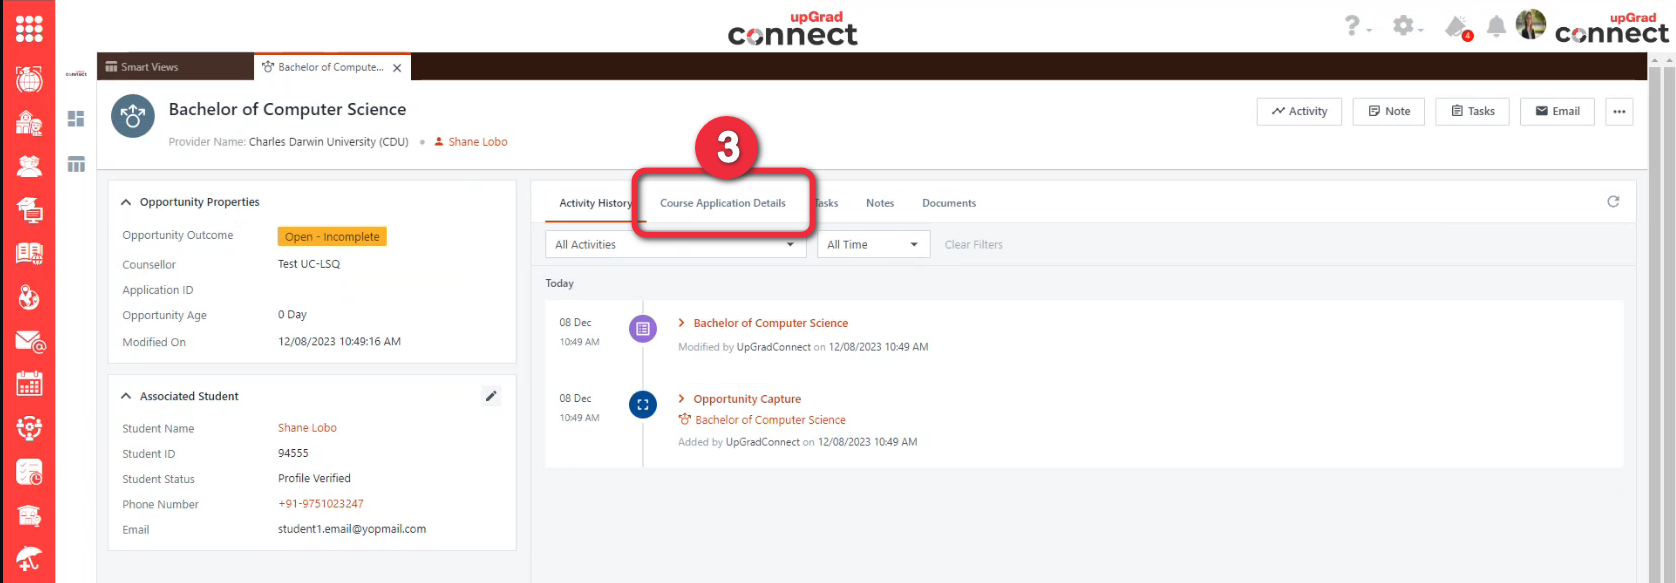Refresh the activity list

pyautogui.click(x=1613, y=202)
